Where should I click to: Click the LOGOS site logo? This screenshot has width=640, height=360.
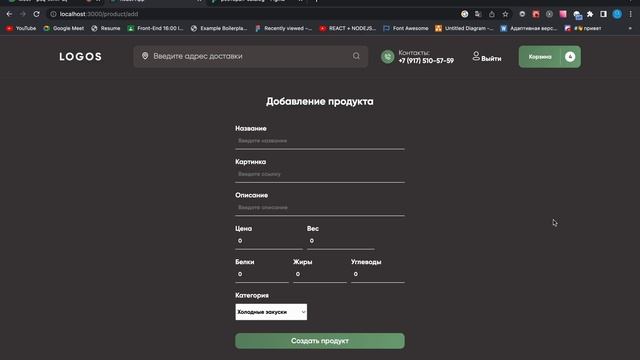pyautogui.click(x=80, y=57)
